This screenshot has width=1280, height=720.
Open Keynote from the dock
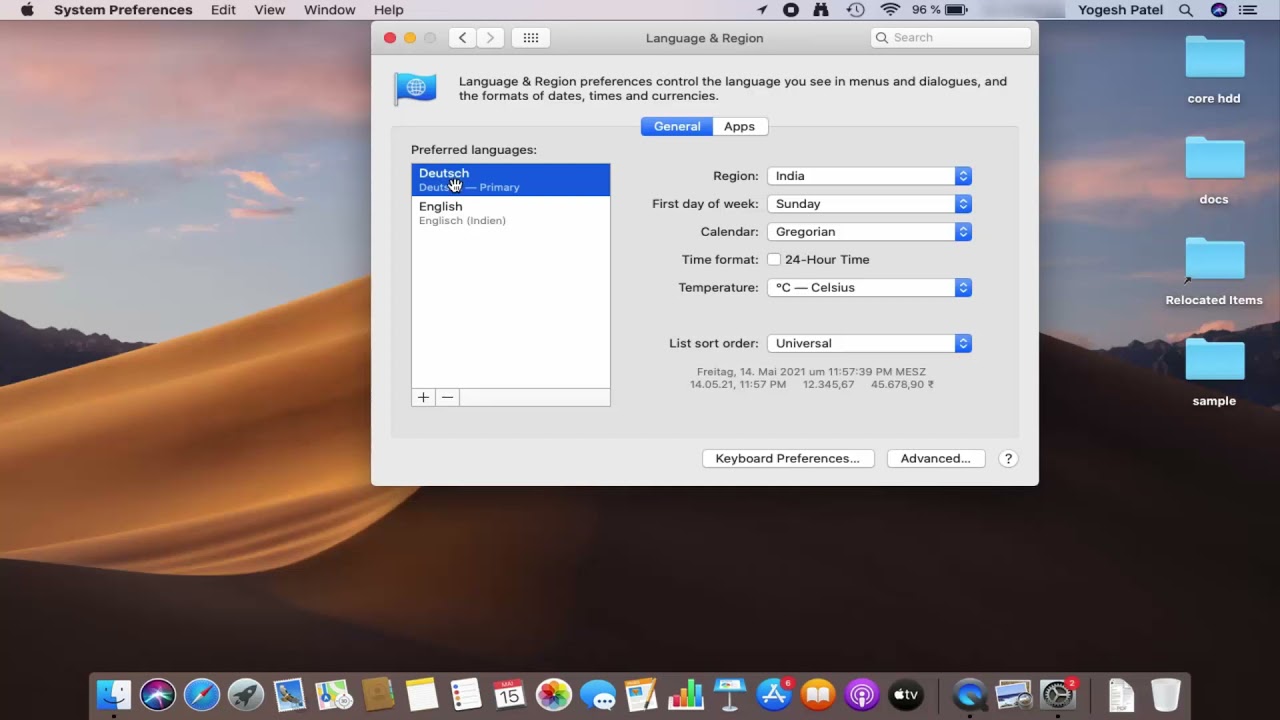[730, 694]
